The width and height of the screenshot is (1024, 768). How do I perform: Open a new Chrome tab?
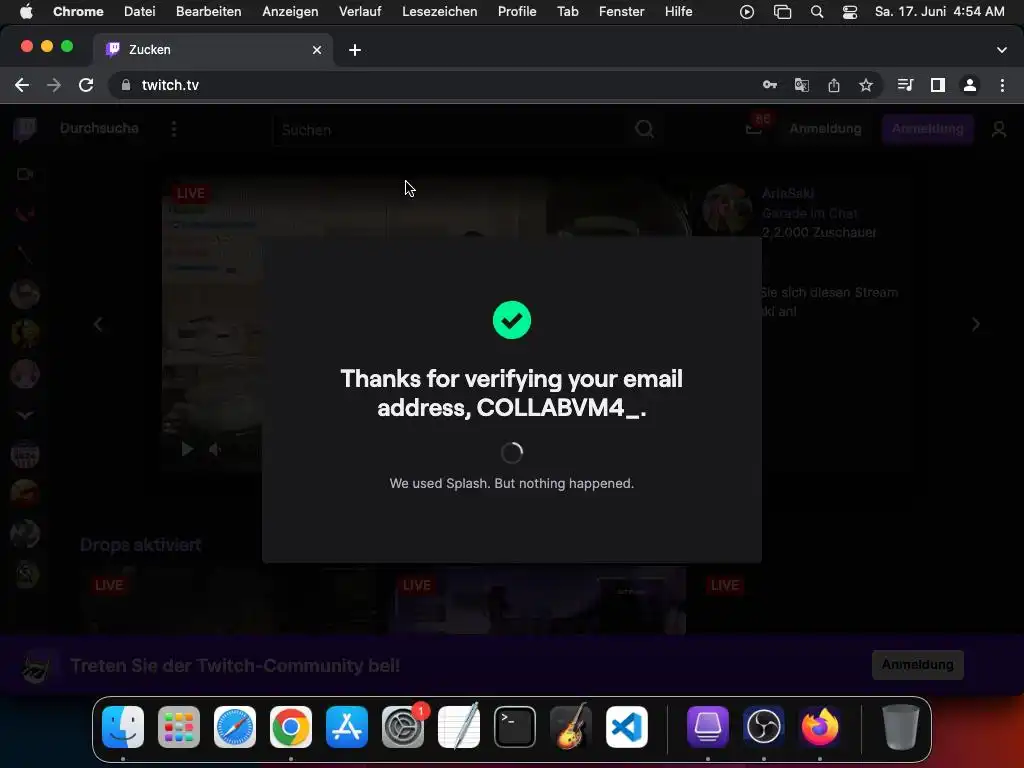tap(355, 50)
